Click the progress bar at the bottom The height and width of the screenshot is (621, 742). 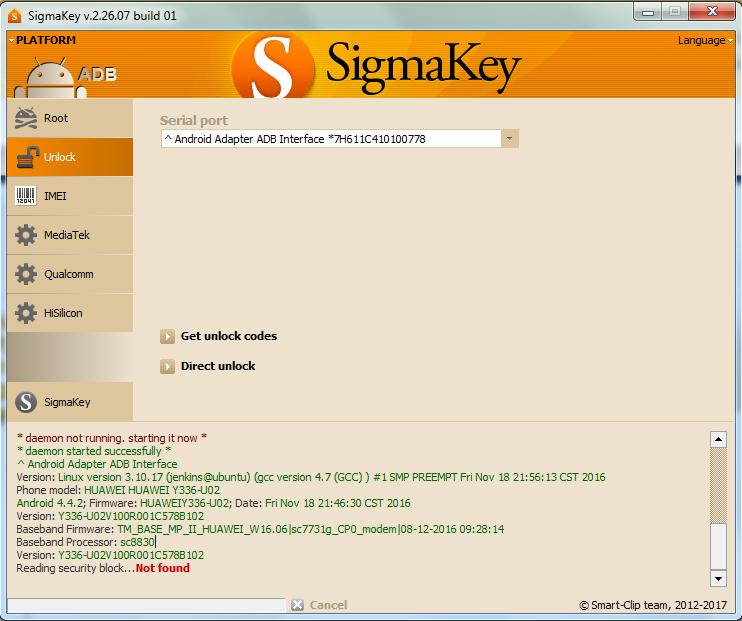[x=146, y=605]
